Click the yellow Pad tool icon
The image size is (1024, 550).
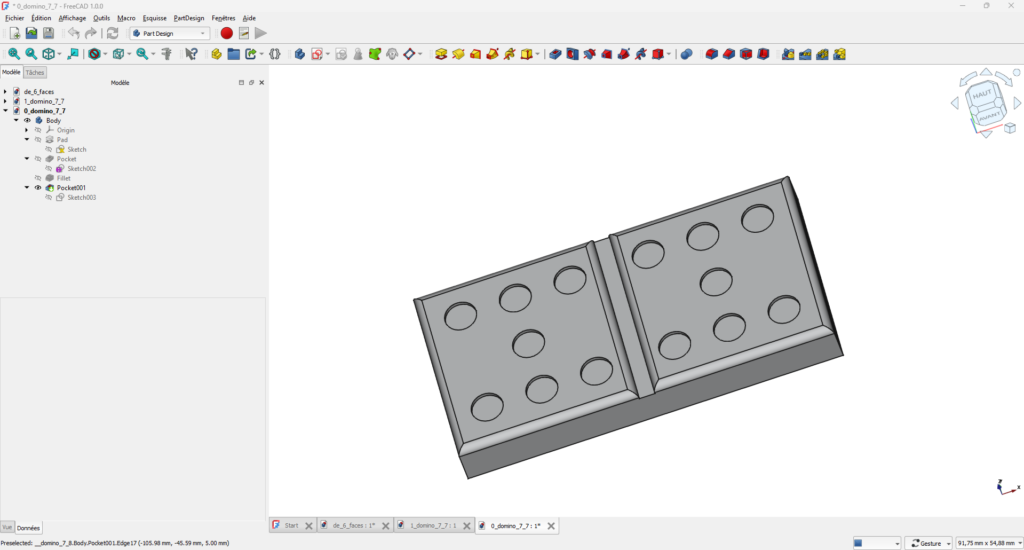(441, 54)
